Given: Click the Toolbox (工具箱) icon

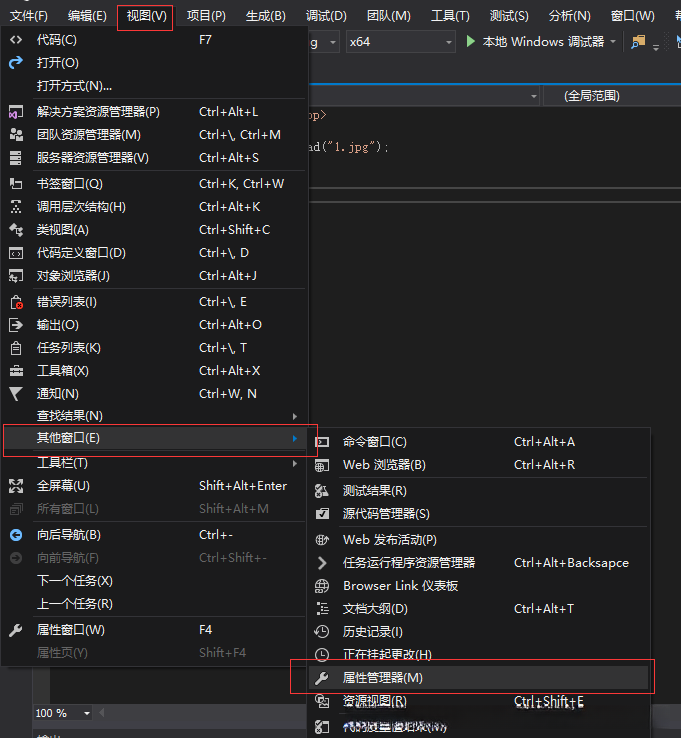Looking at the screenshot, I should (16, 371).
